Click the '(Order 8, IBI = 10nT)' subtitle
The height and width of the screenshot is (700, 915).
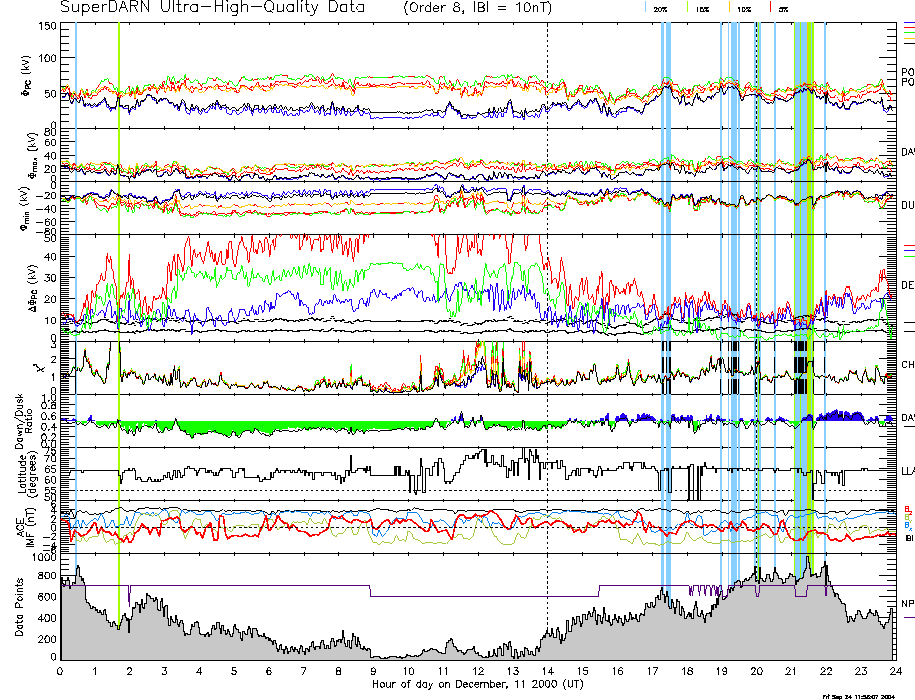click(477, 8)
